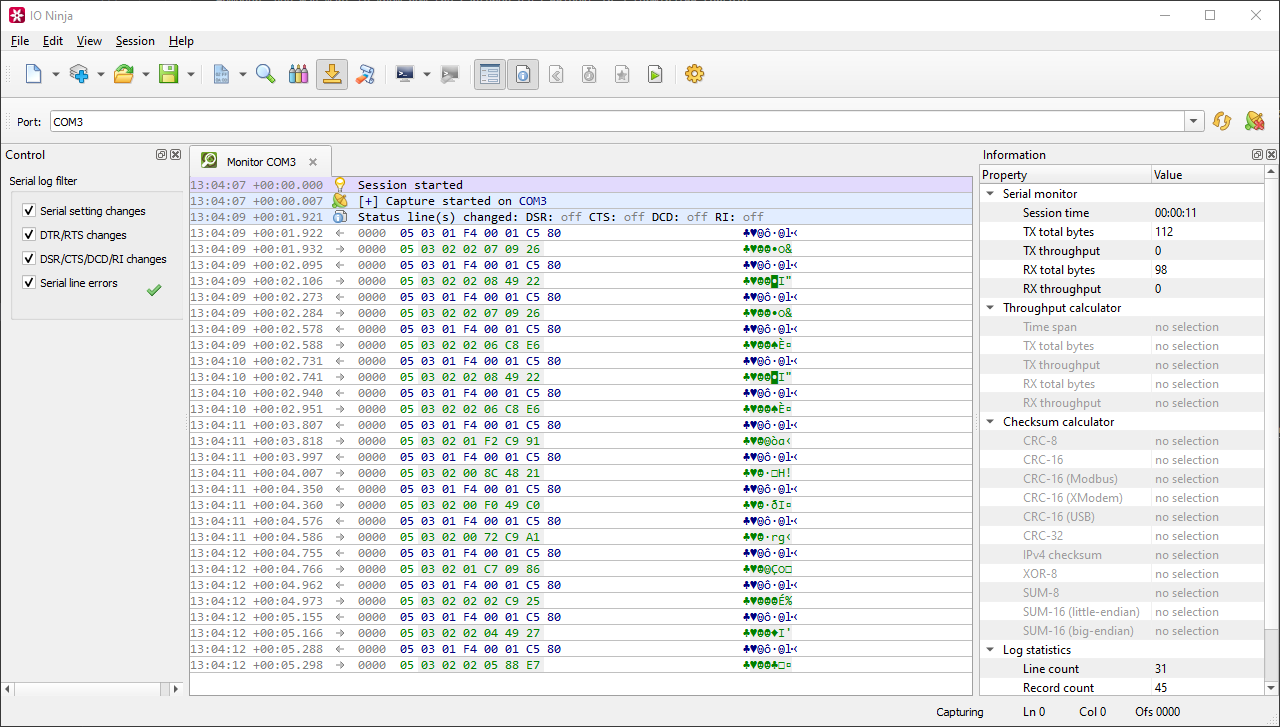Collapse the Throughput calculator section
Viewport: 1280px width, 727px height.
pos(990,308)
